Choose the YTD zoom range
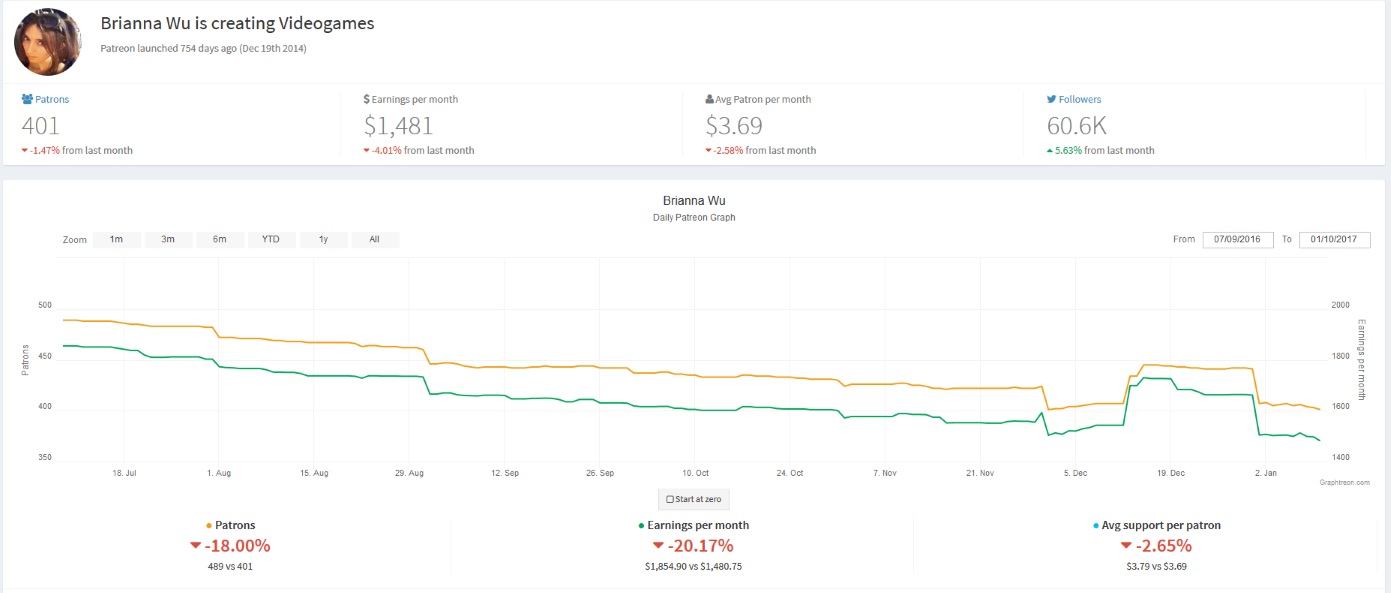Viewport: 1391px width, 593px height. 271,240
